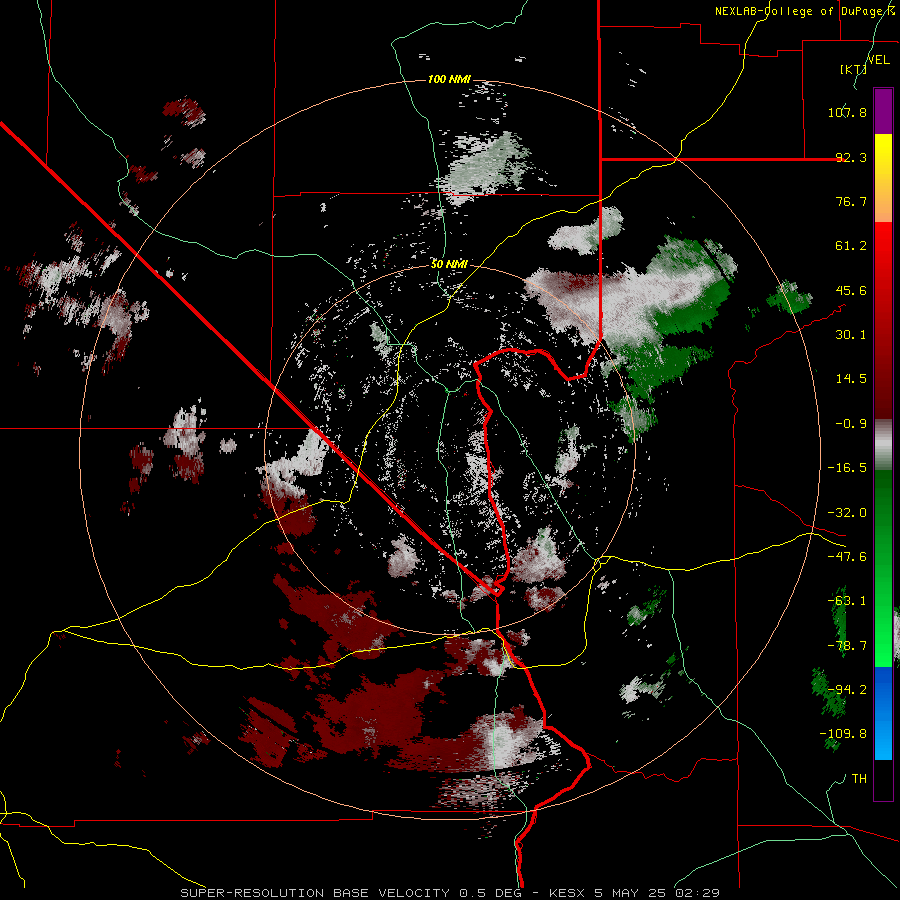900x900 pixels.
Task: Click the -78.7 velocity legend value
Action: tap(847, 646)
